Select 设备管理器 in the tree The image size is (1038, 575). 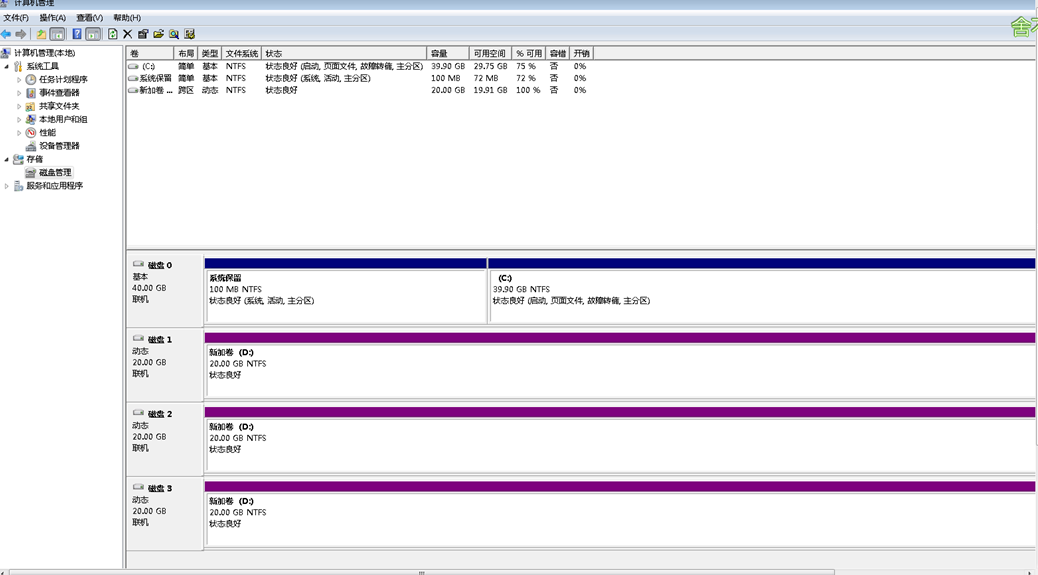[x=60, y=146]
